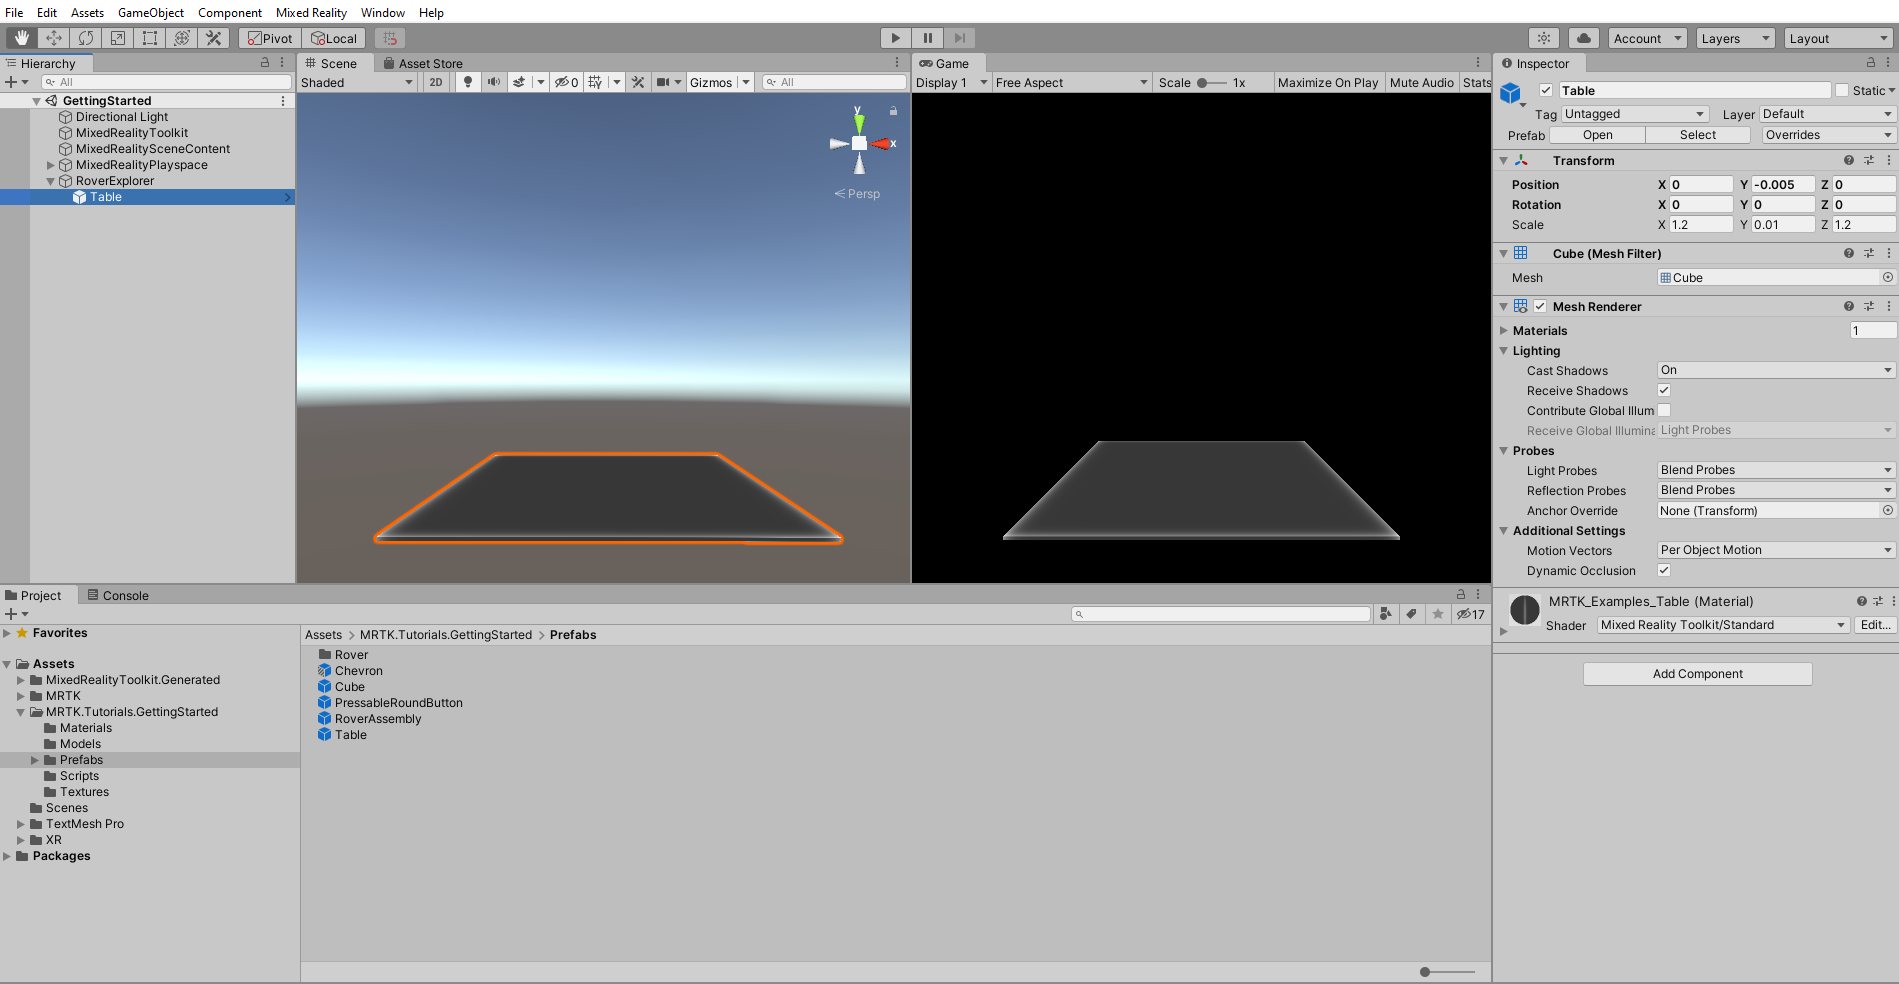Search by type in Project panel
1899x984 pixels.
1386,614
